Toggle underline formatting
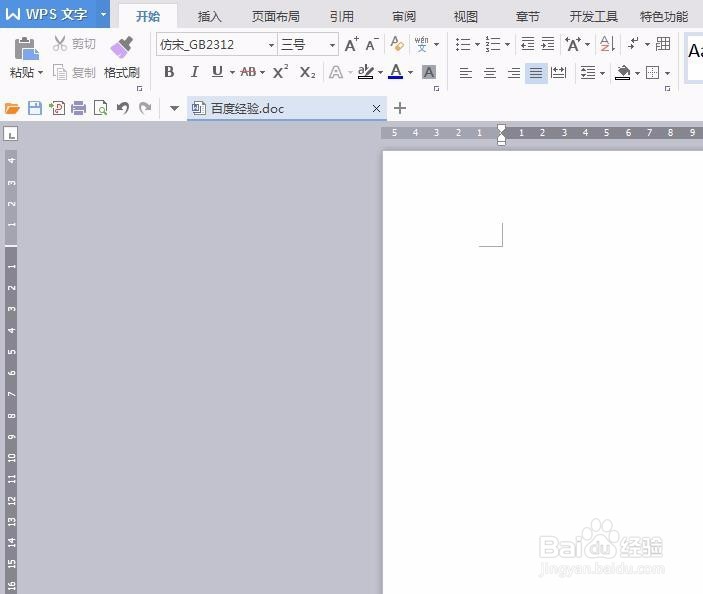The image size is (703, 594). click(217, 72)
